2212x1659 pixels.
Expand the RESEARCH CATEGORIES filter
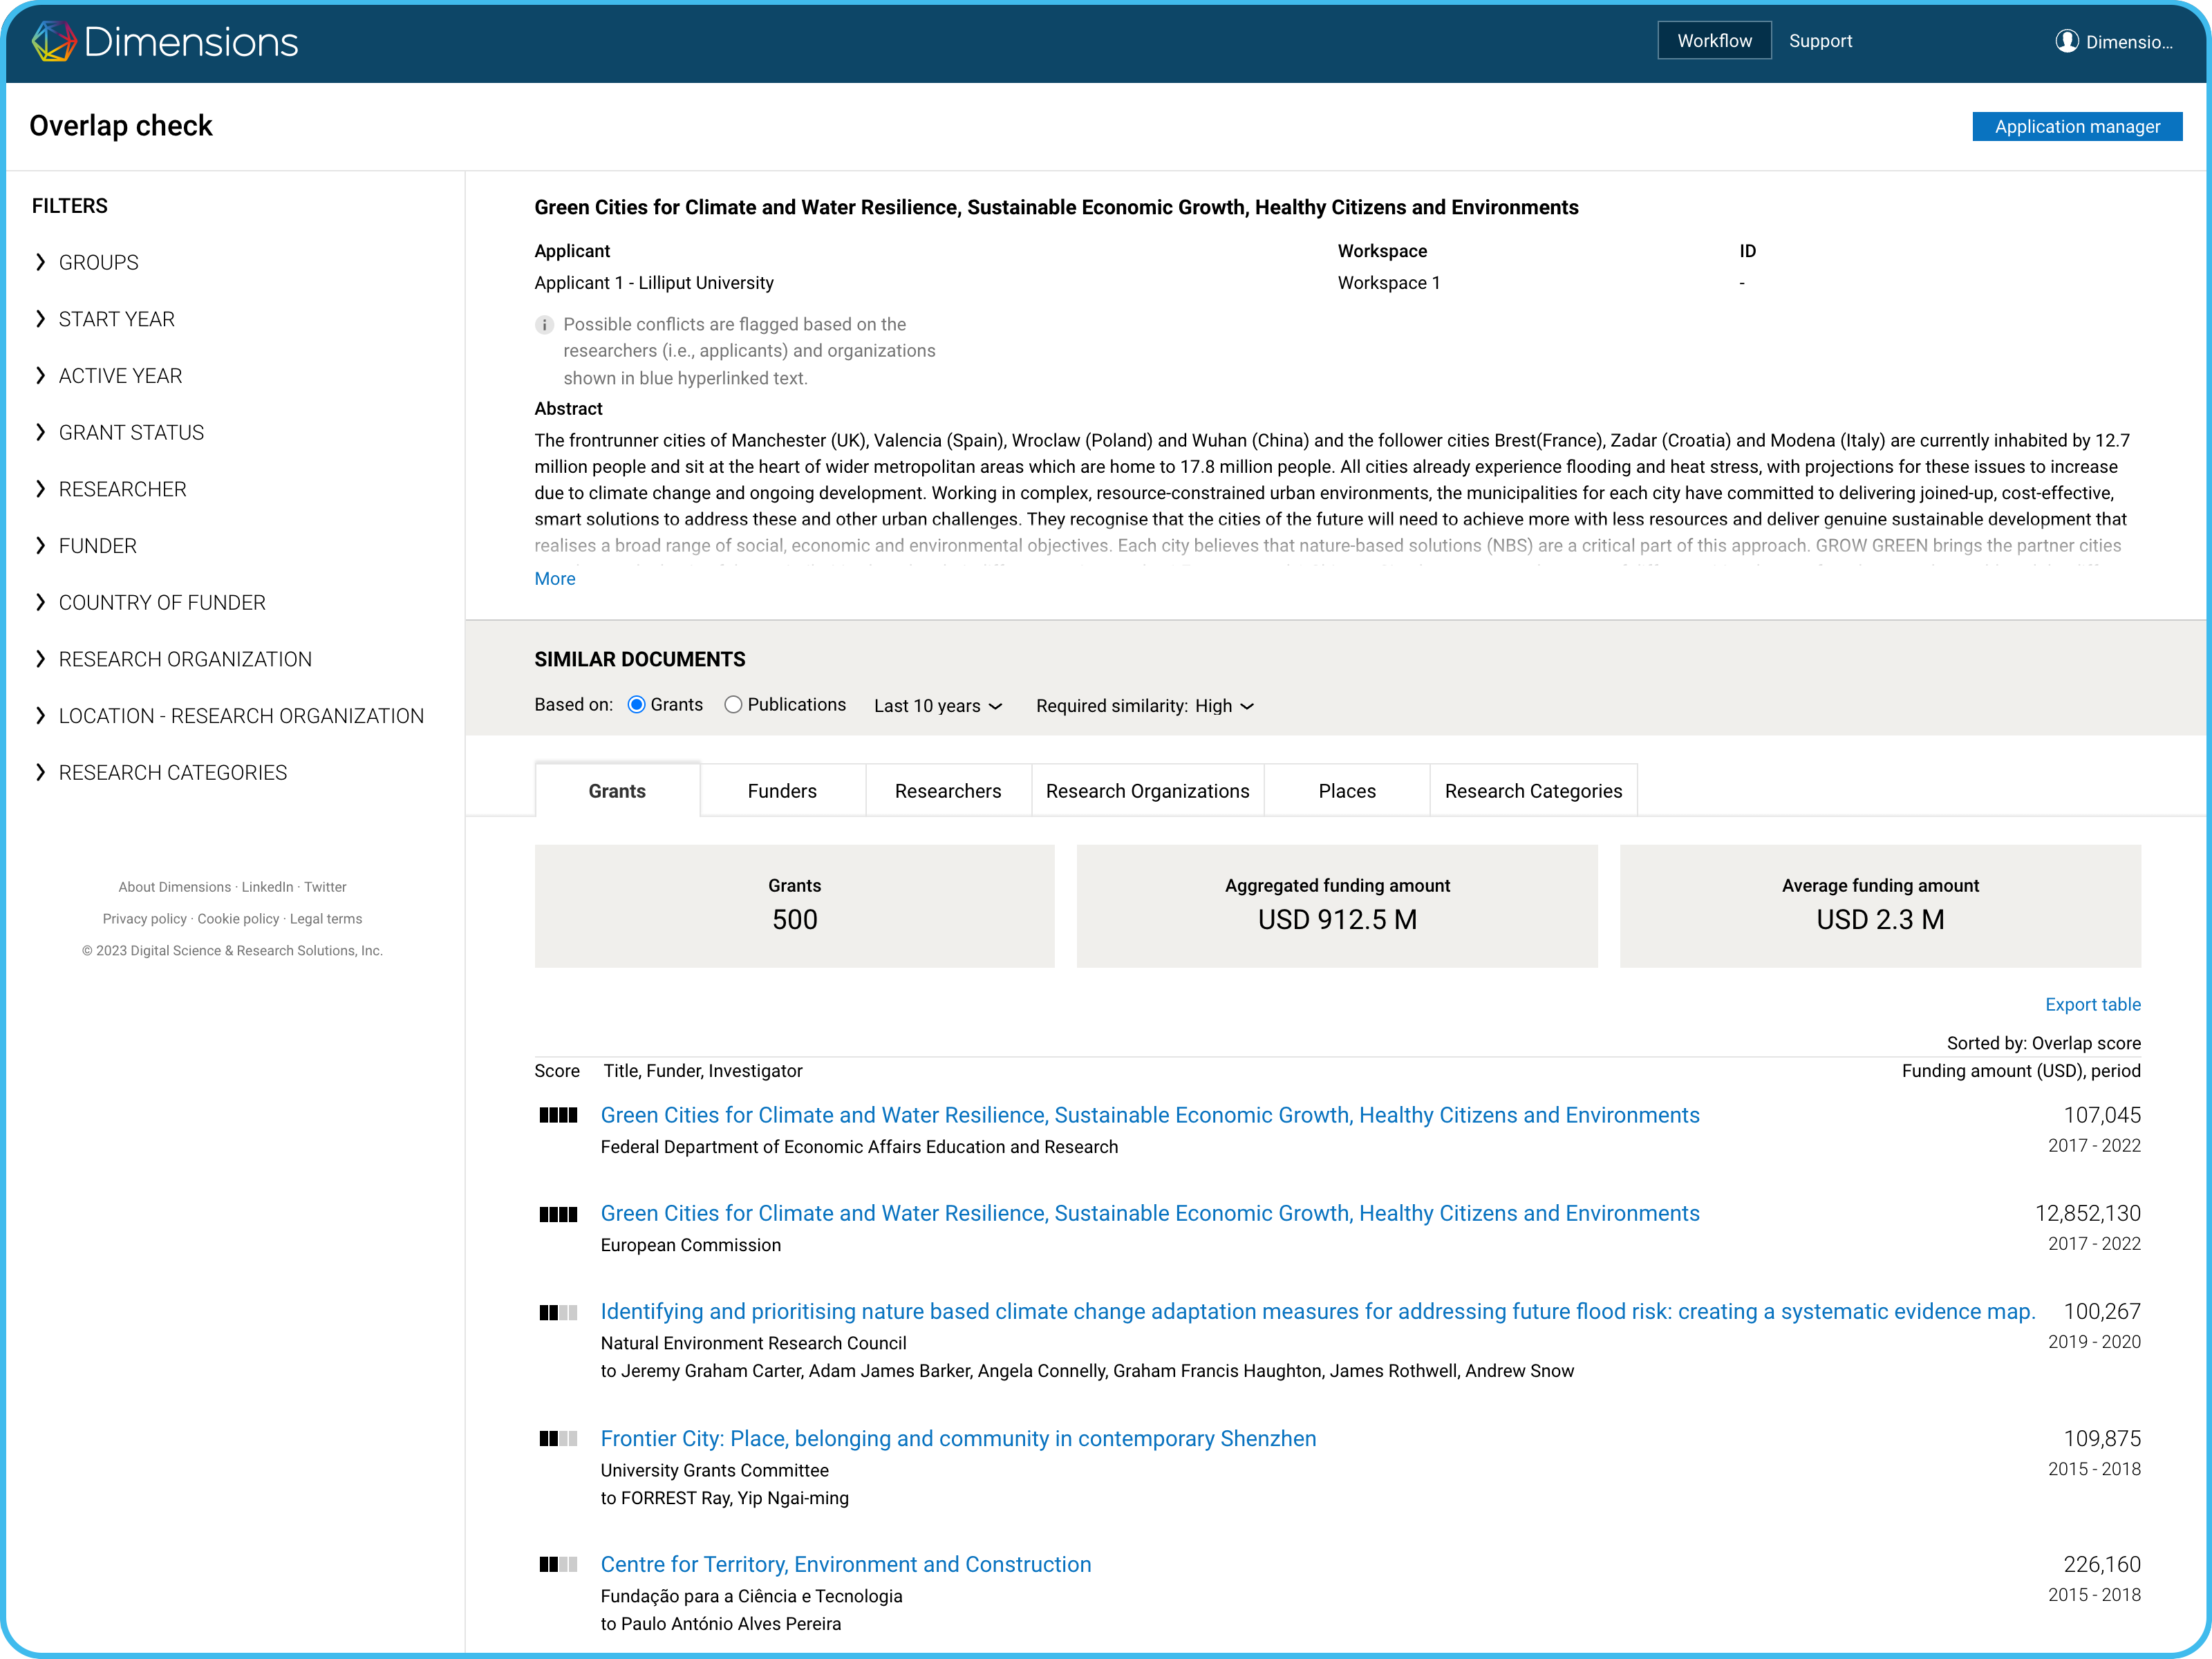click(172, 773)
